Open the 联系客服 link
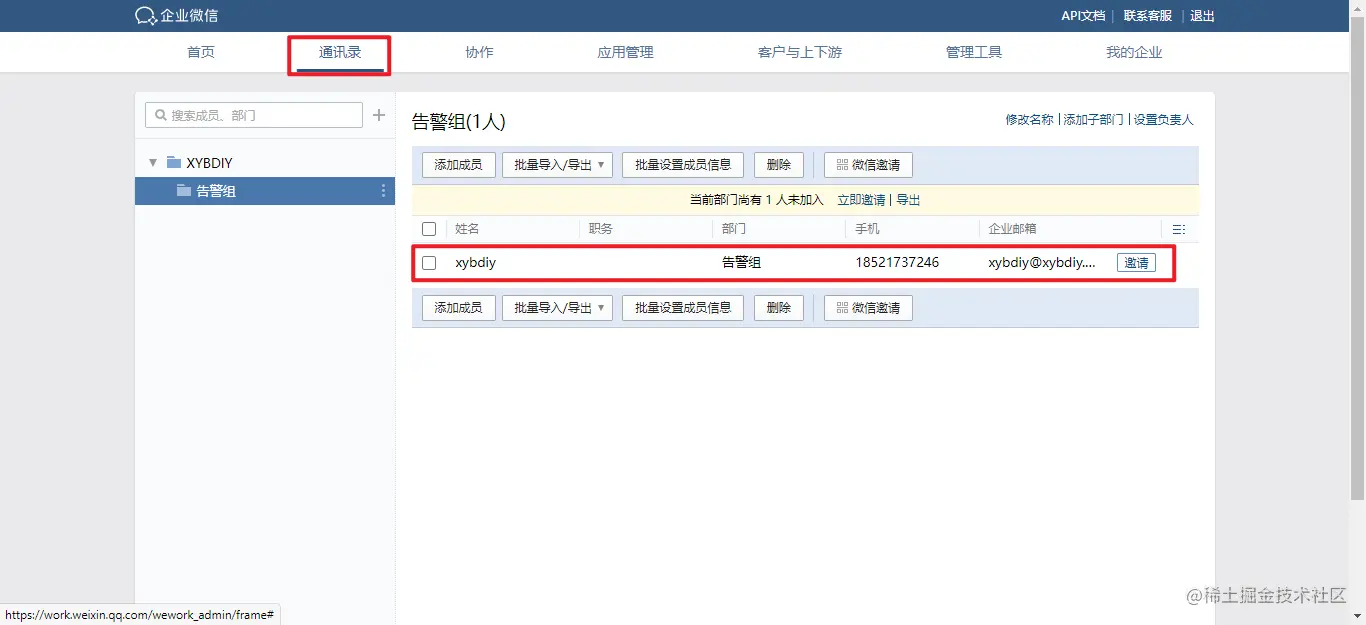Viewport: 1366px width, 625px height. pos(1148,16)
